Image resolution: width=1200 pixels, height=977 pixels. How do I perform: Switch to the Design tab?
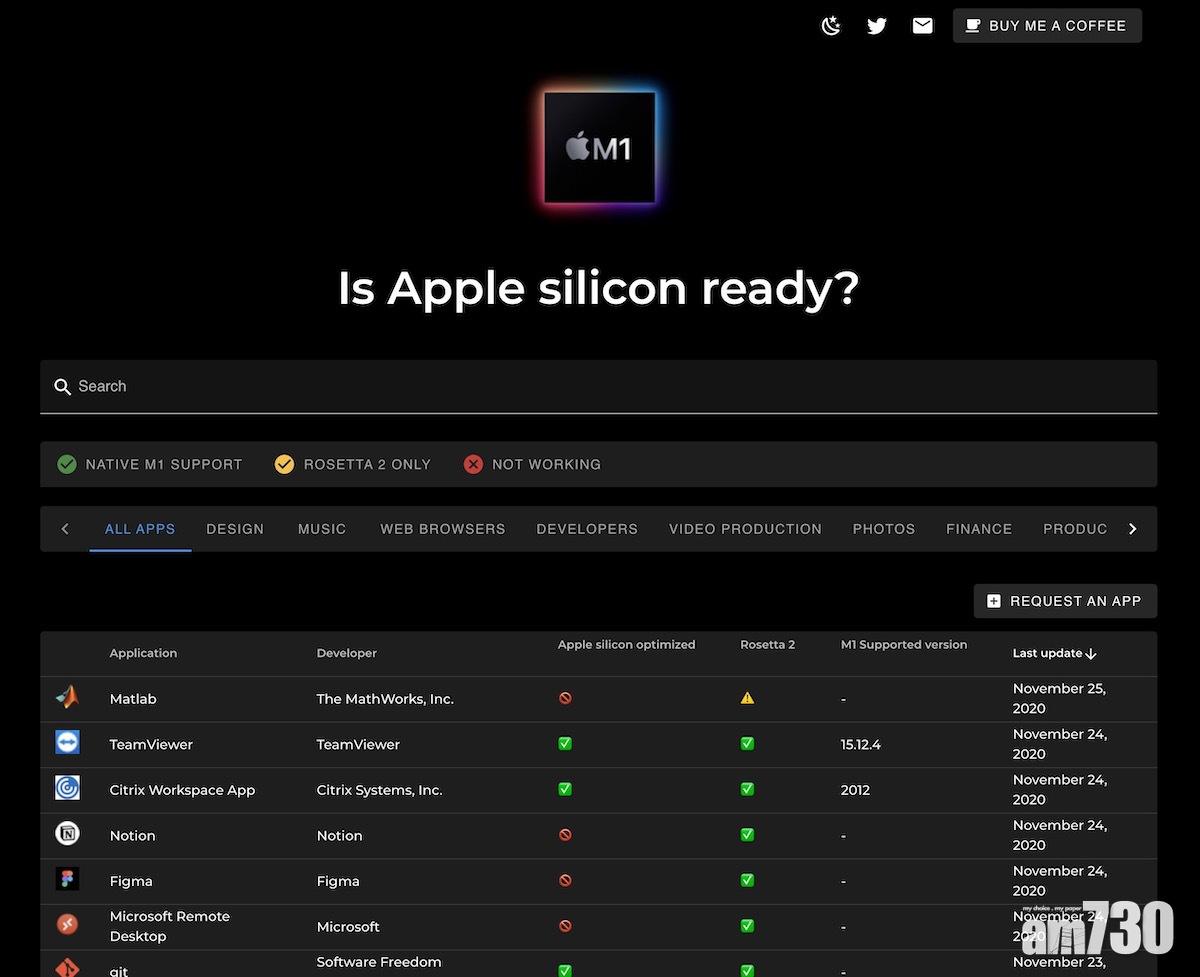(x=235, y=529)
